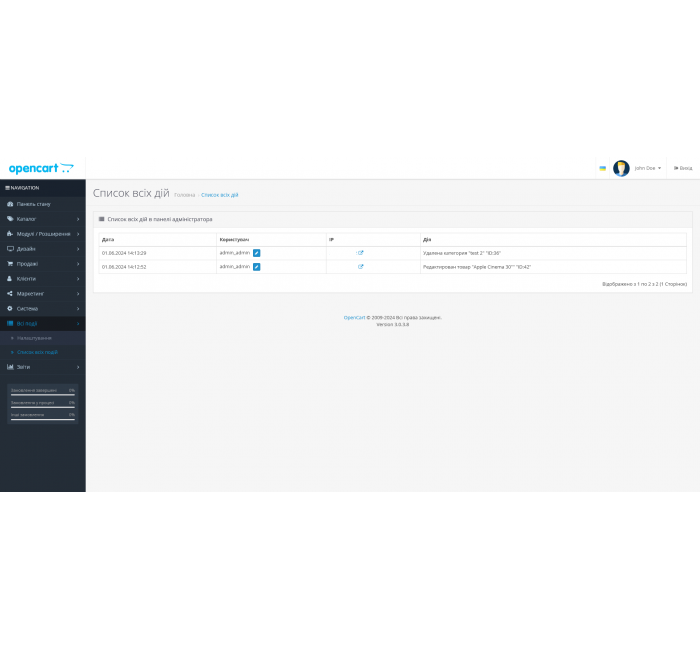This screenshot has height=650, width=700.
Task: Click the Модулі / Розширення puzzle icon
Action: coord(10,233)
